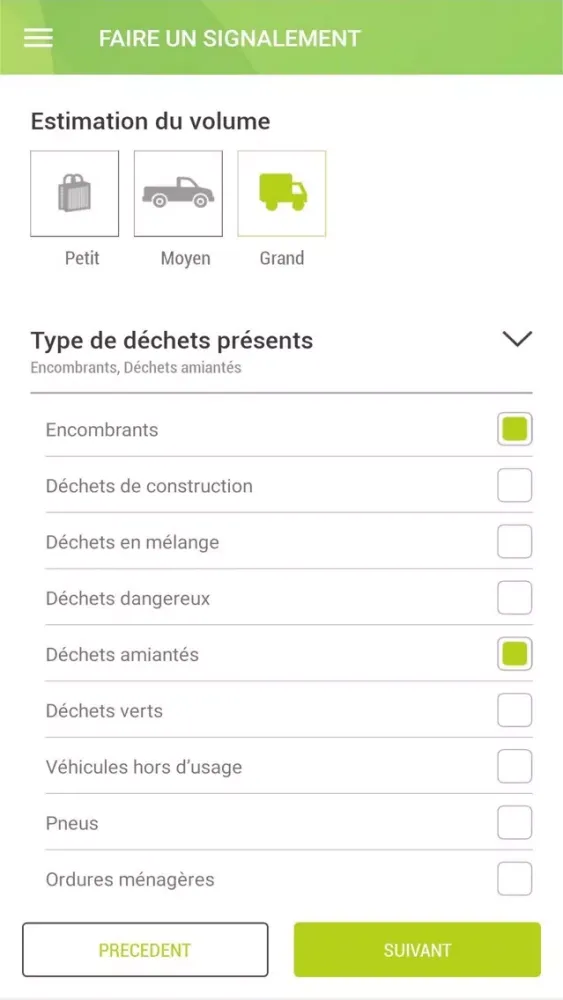
Task: Collapse the Type de déchets présents section
Action: pos(516,339)
